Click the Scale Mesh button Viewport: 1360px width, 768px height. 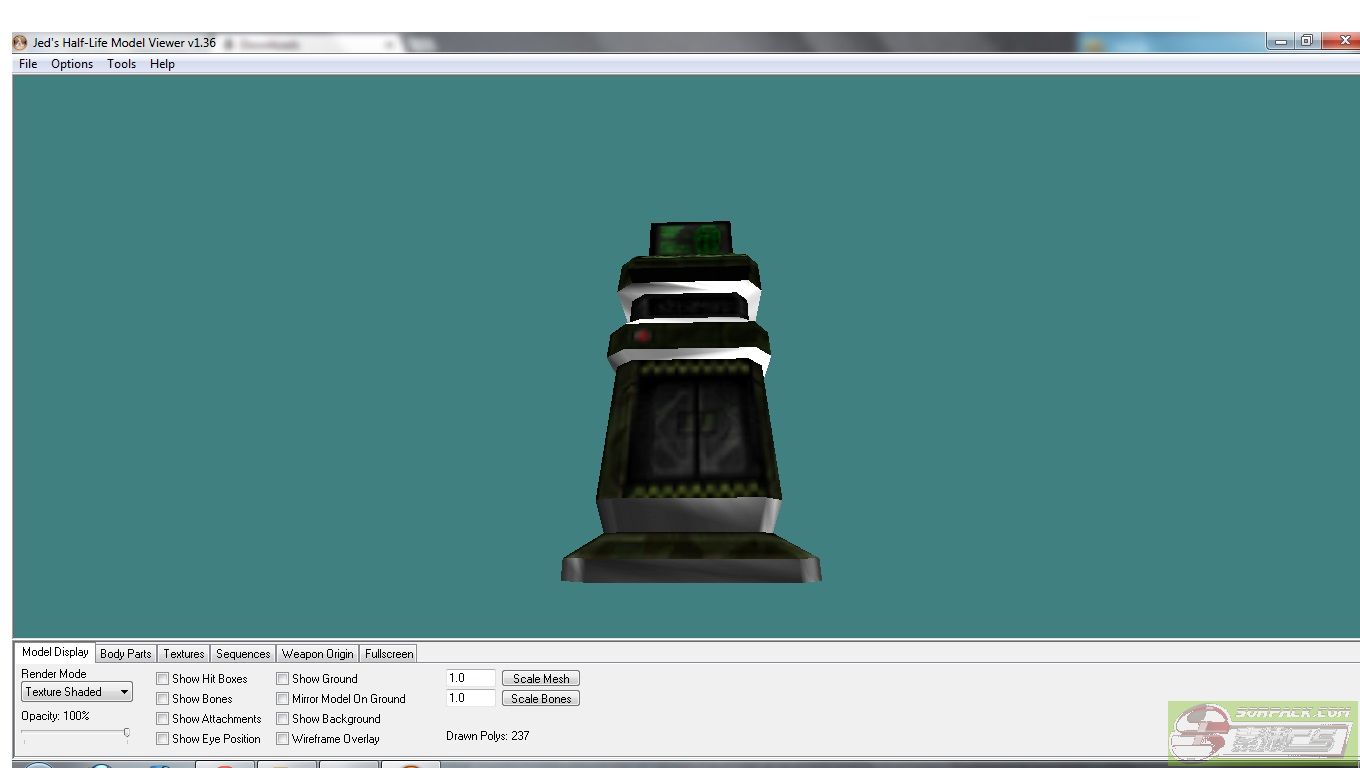[541, 679]
